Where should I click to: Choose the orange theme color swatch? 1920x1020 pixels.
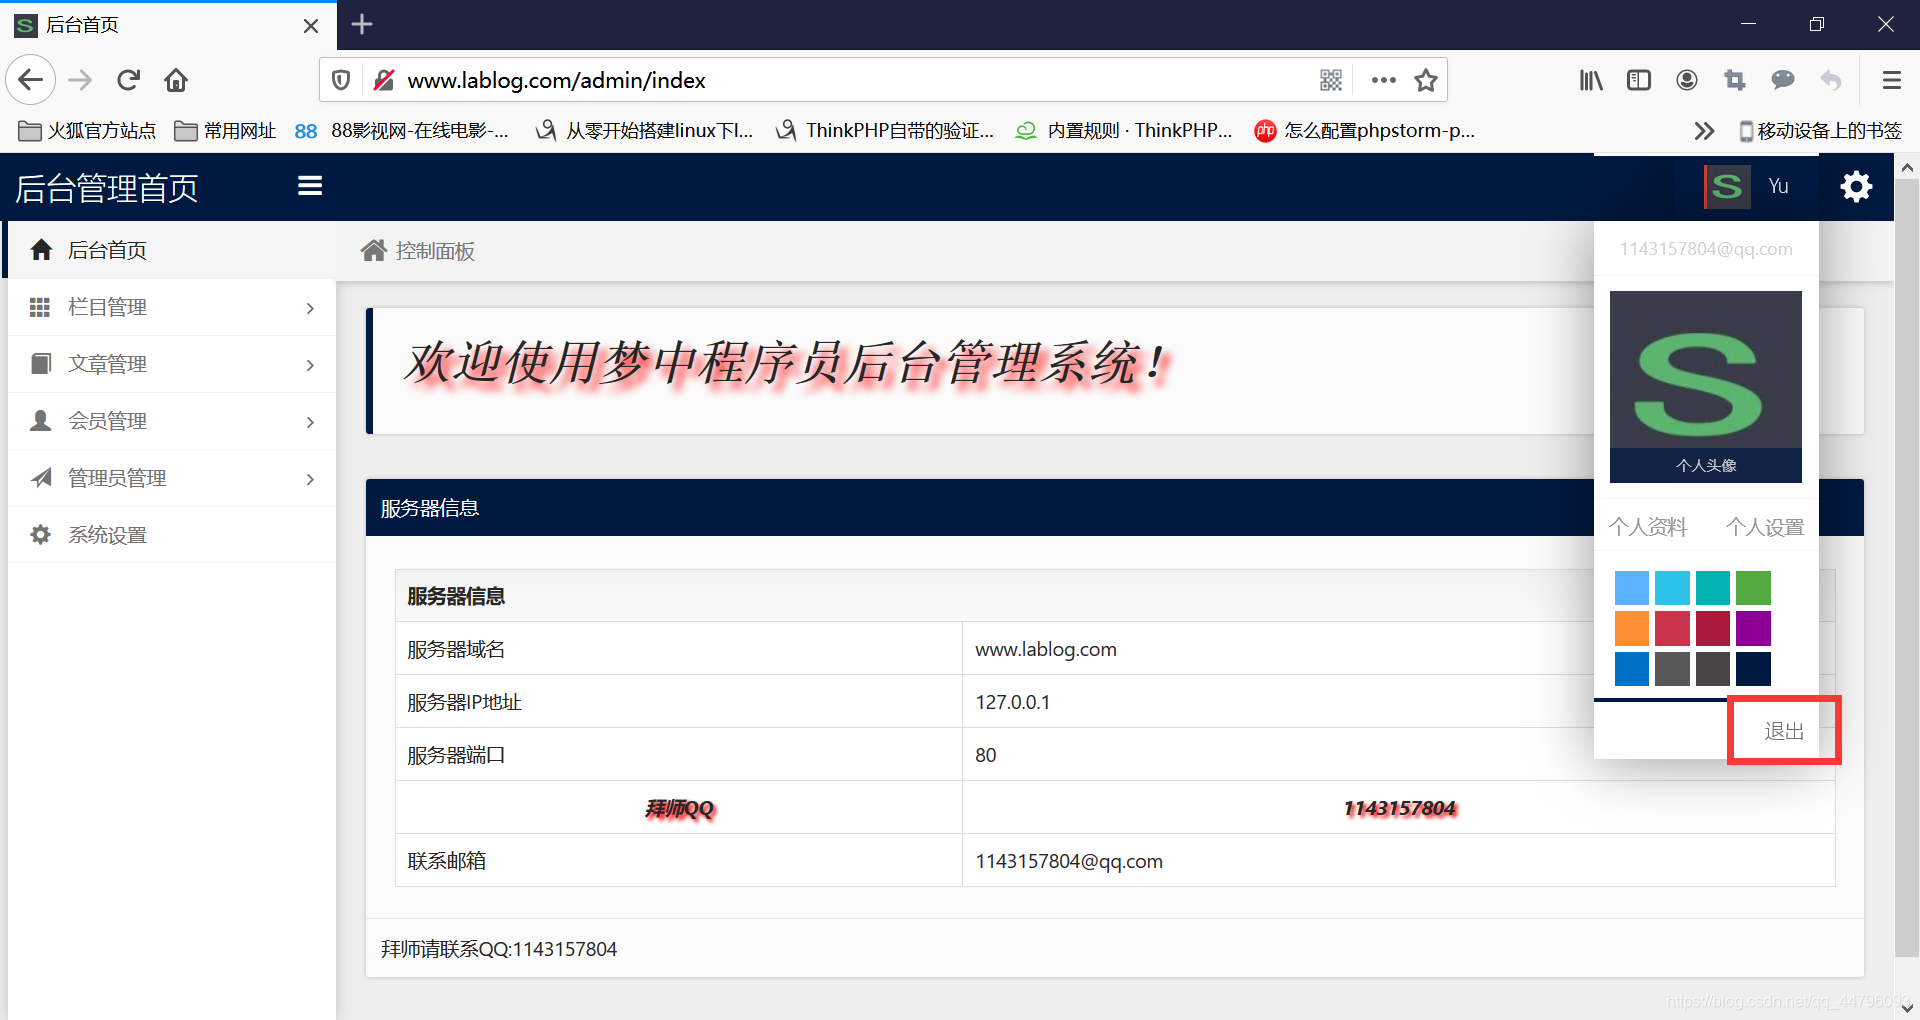click(x=1631, y=628)
